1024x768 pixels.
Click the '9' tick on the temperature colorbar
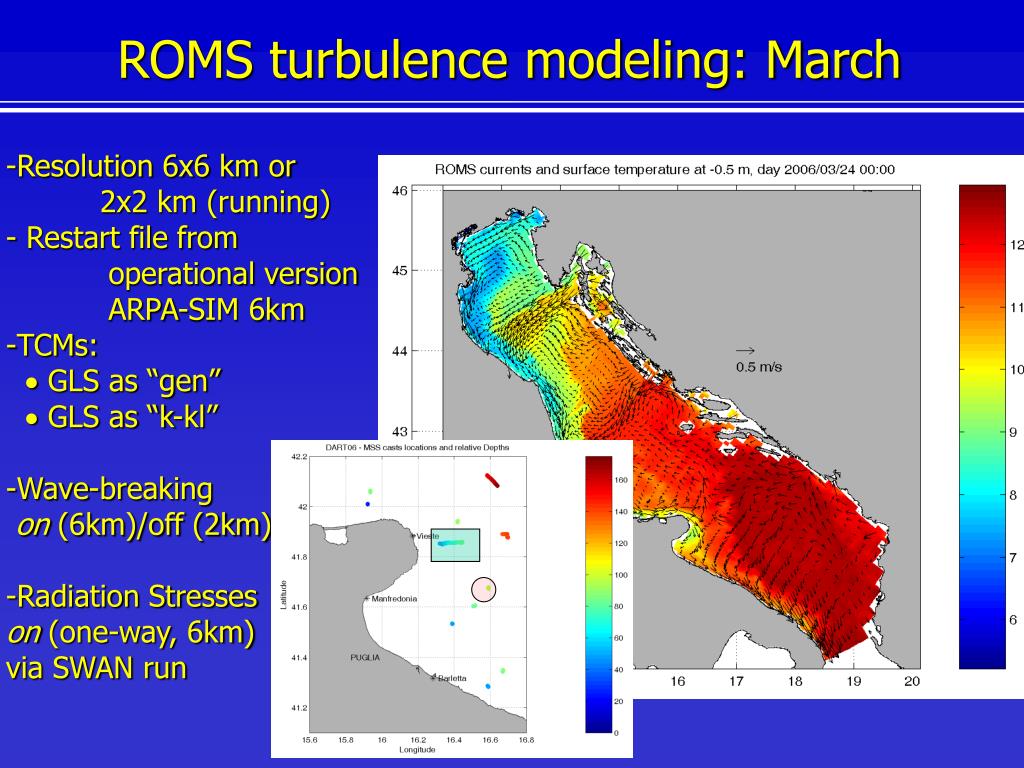click(x=1013, y=432)
